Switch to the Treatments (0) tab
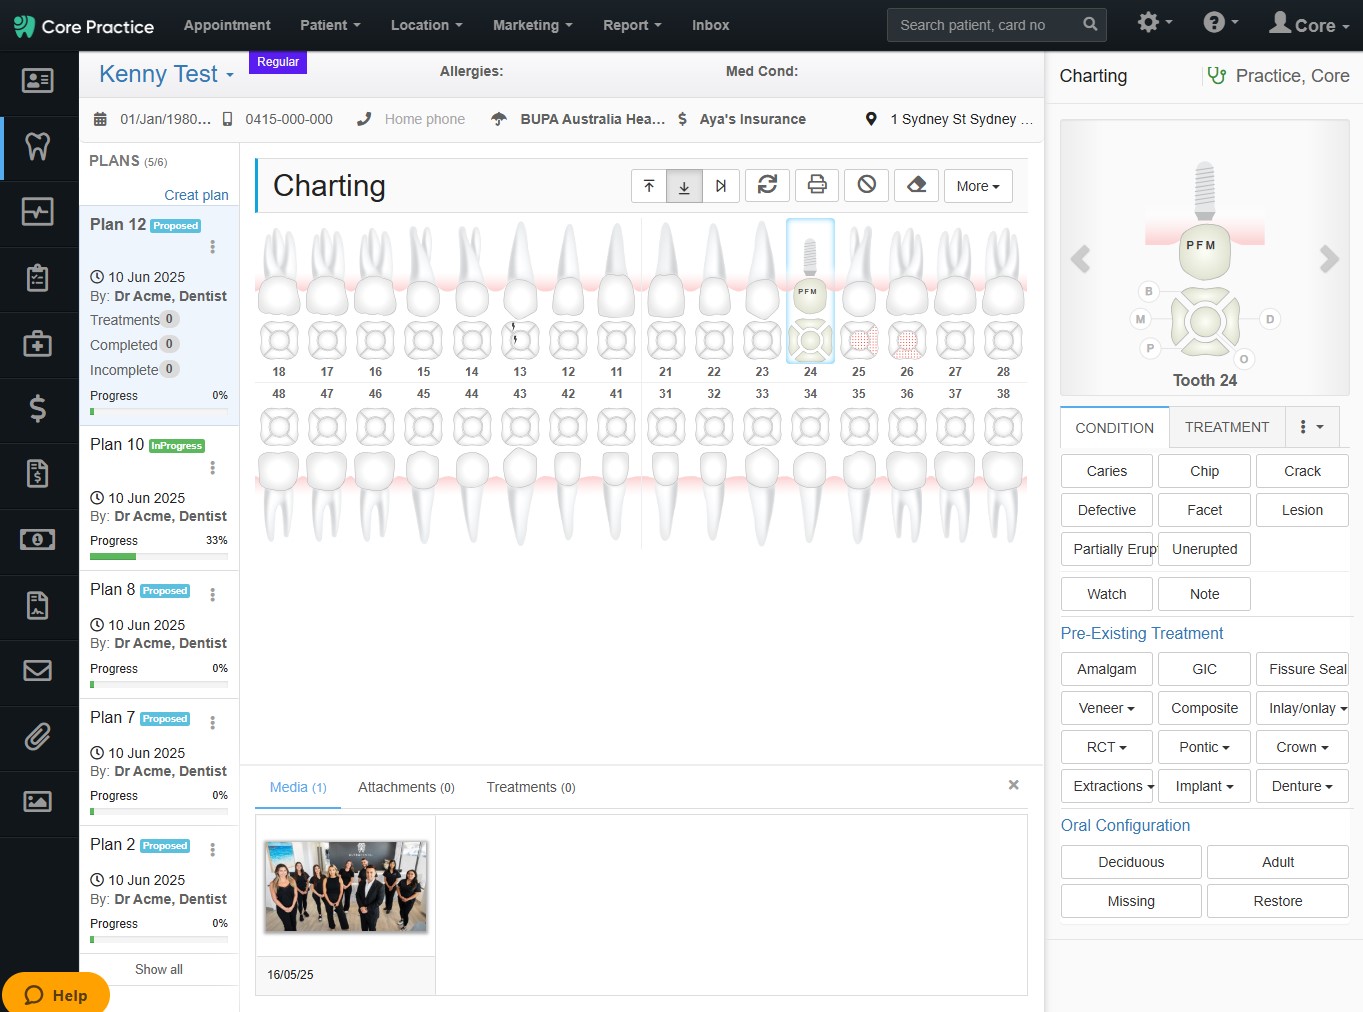Viewport: 1363px width, 1012px height. 531,787
